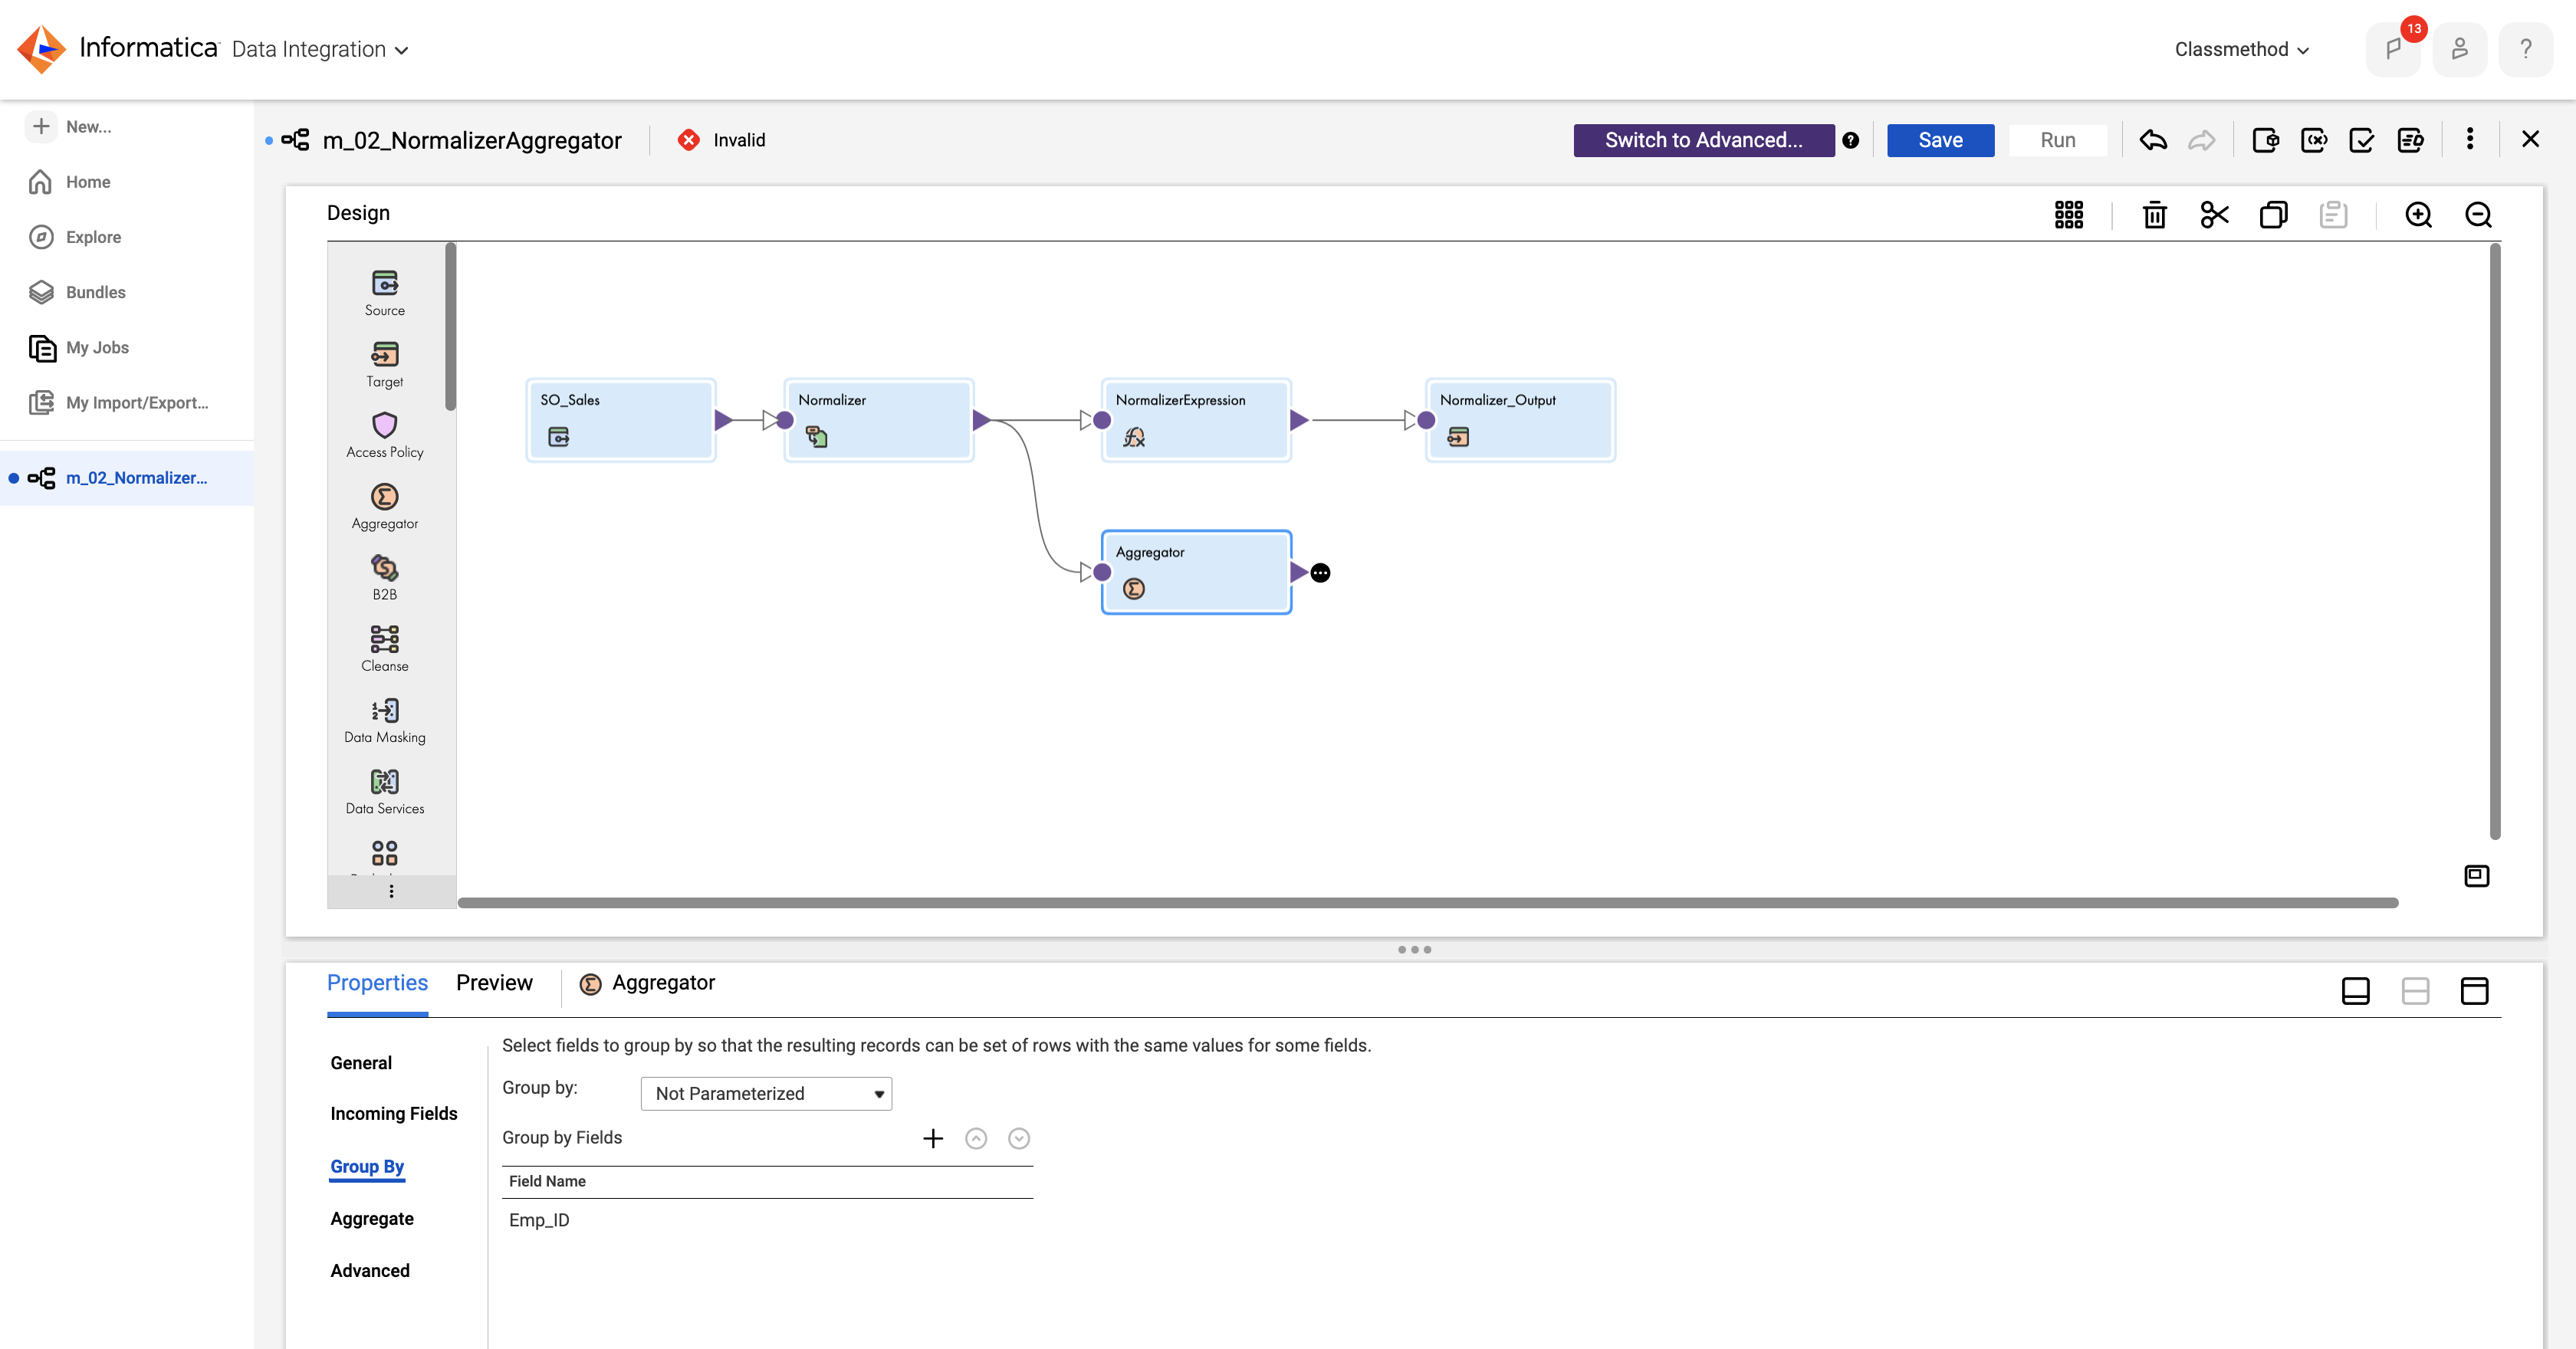The image size is (2576, 1349).
Task: Select the Group By section in properties
Action: (x=366, y=1165)
